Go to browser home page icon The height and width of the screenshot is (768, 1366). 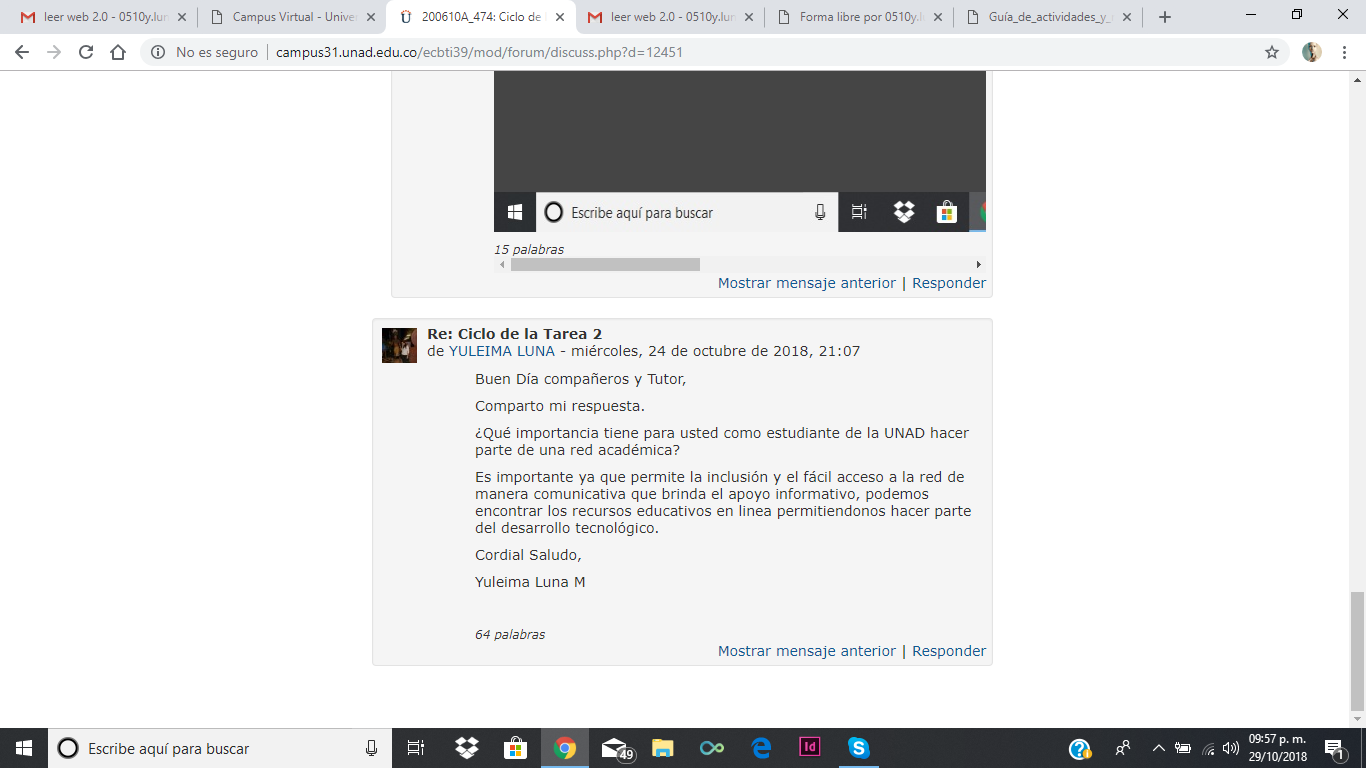coord(118,52)
